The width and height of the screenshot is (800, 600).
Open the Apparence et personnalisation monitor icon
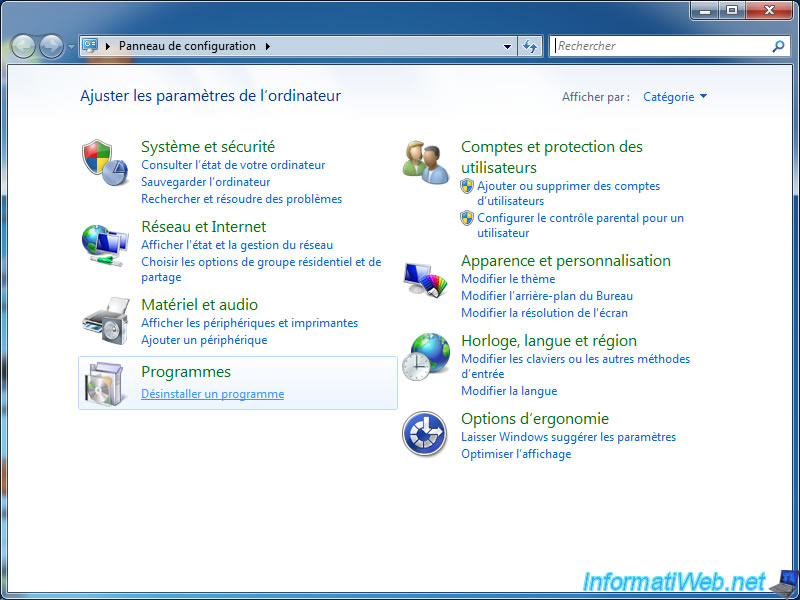click(425, 279)
